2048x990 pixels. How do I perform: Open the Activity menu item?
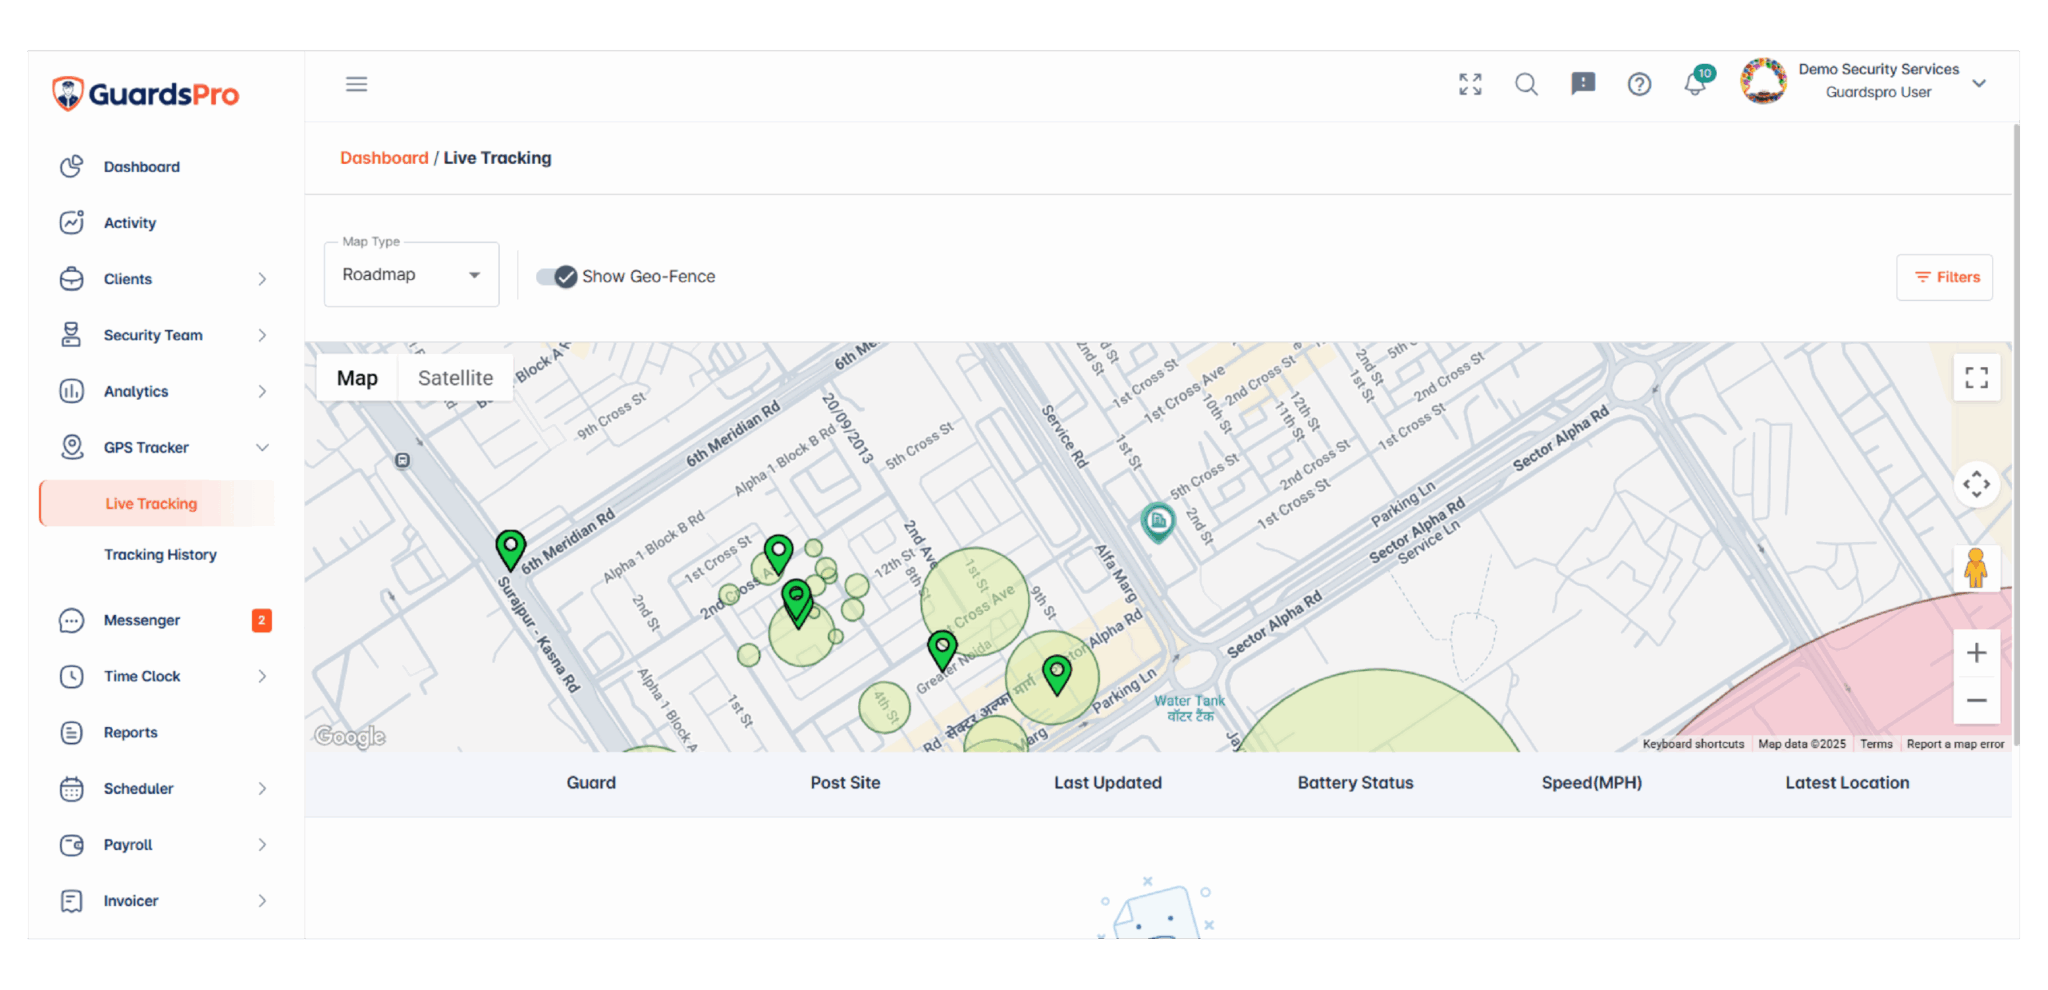(x=130, y=223)
